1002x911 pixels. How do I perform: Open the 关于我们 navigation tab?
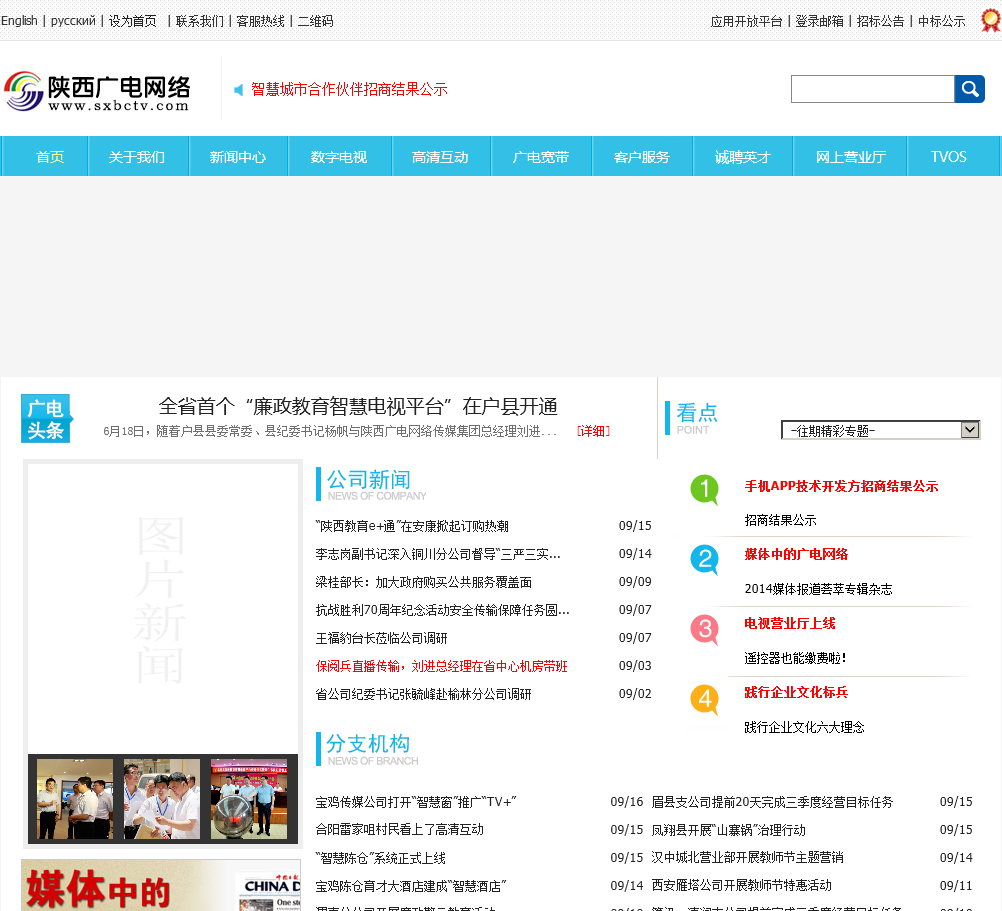[137, 157]
